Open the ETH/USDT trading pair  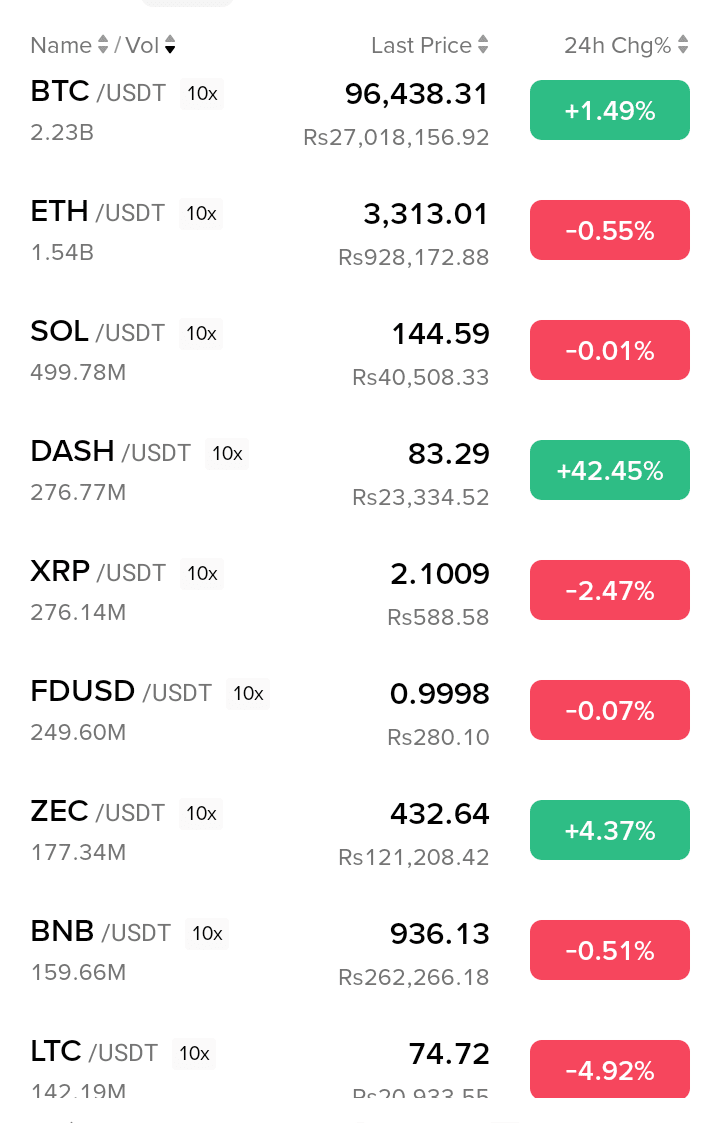click(x=97, y=213)
